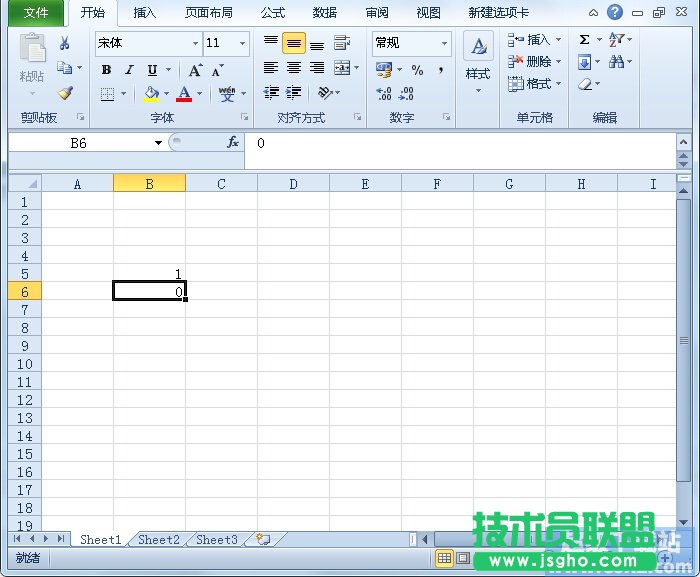This screenshot has width=700, height=577.
Task: Decrease indent
Action: pos(271,92)
